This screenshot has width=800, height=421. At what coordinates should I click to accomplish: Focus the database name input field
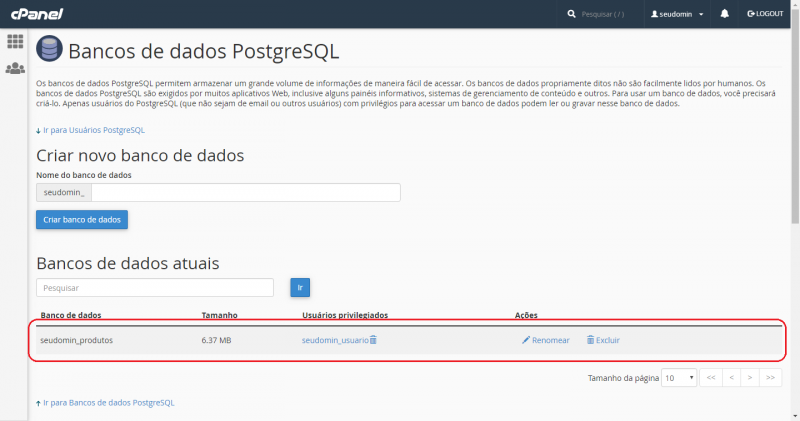pyautogui.click(x=245, y=192)
